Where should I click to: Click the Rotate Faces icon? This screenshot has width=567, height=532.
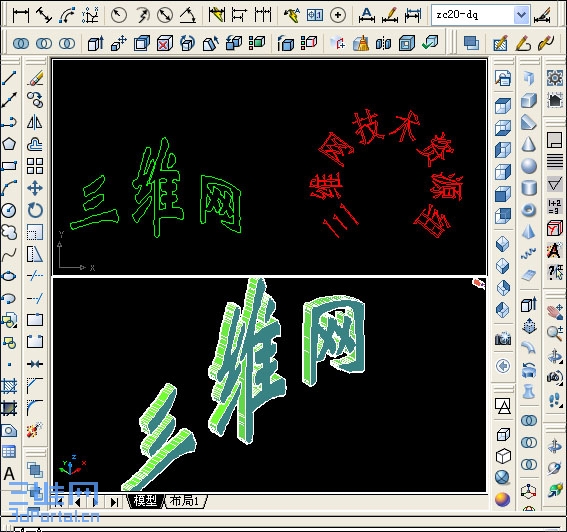188,43
